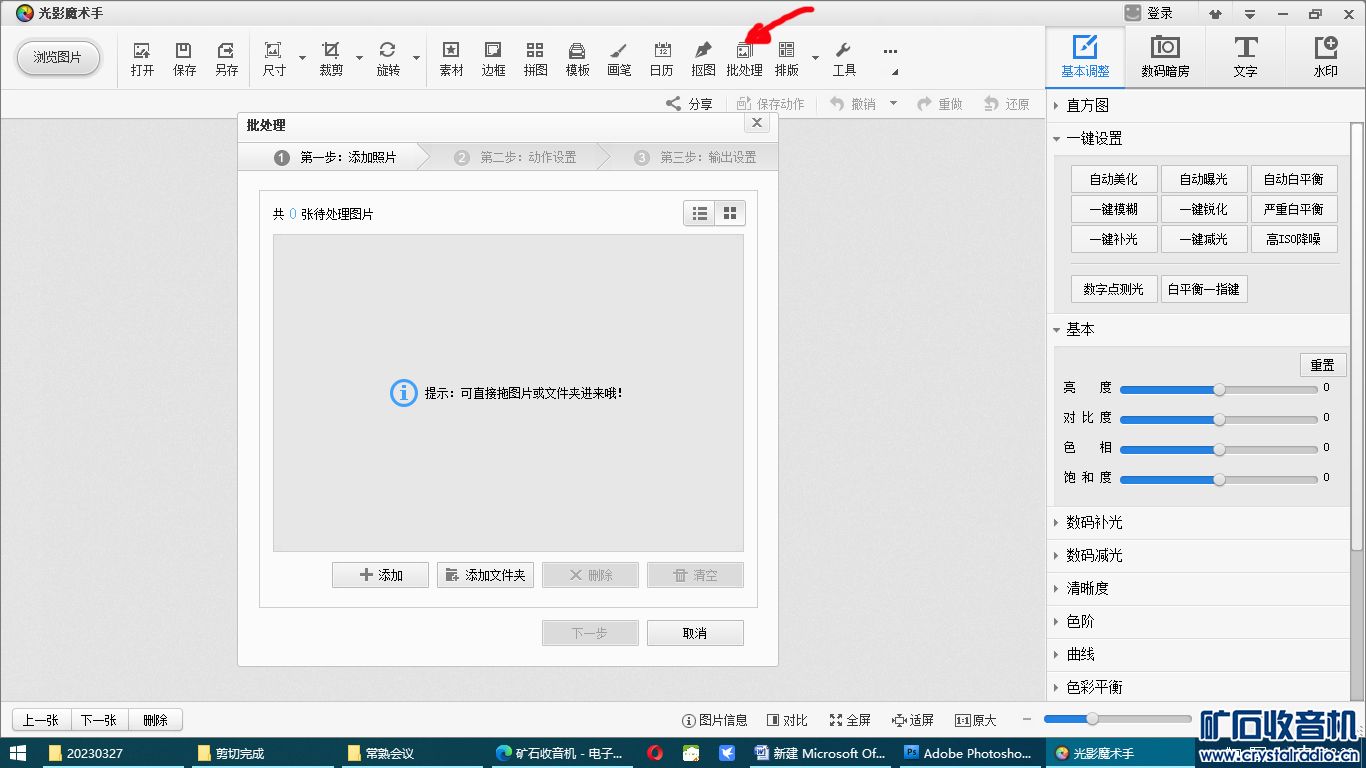Toggle 对比 compare view in status bar

[x=787, y=720]
